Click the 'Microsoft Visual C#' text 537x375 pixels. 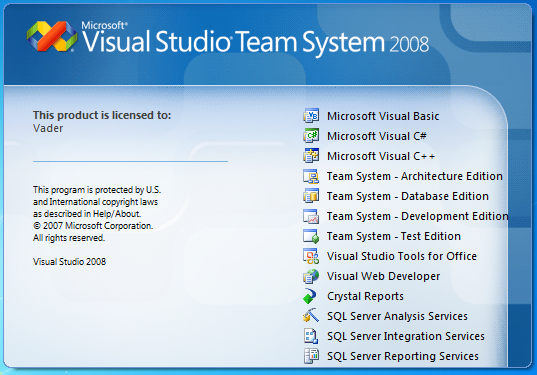coord(377,136)
